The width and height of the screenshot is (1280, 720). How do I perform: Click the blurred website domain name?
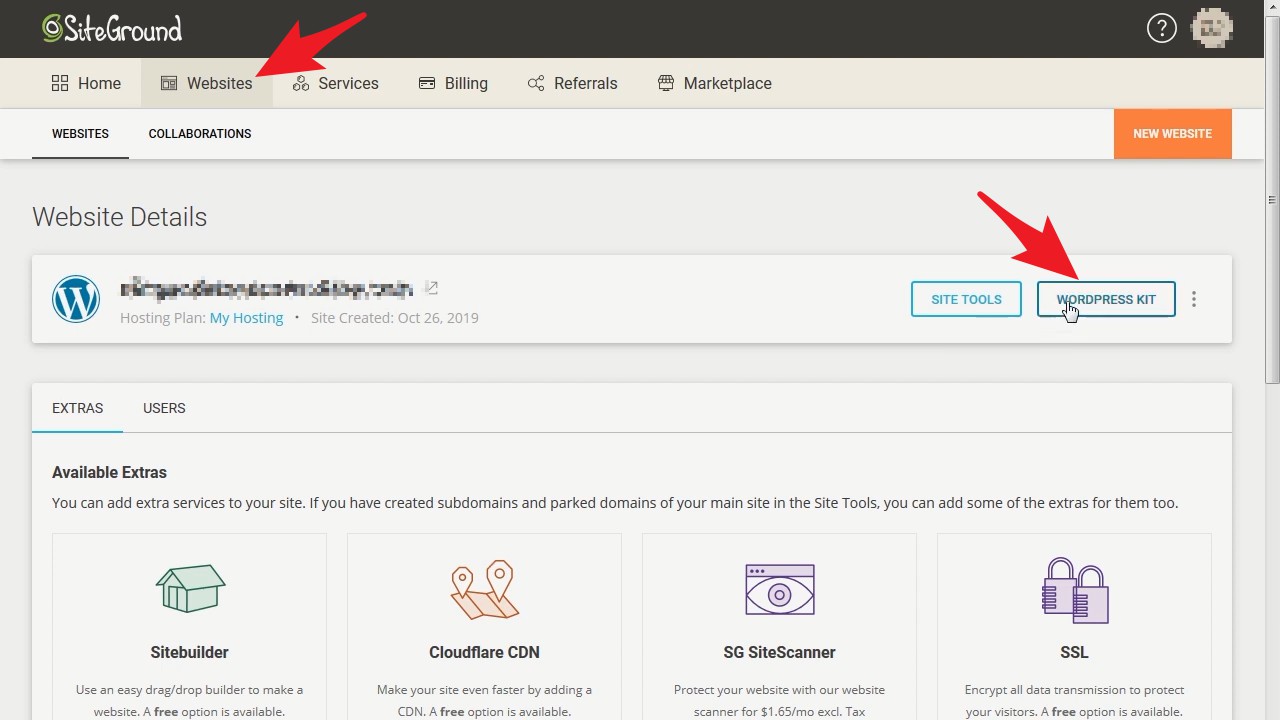click(x=266, y=289)
